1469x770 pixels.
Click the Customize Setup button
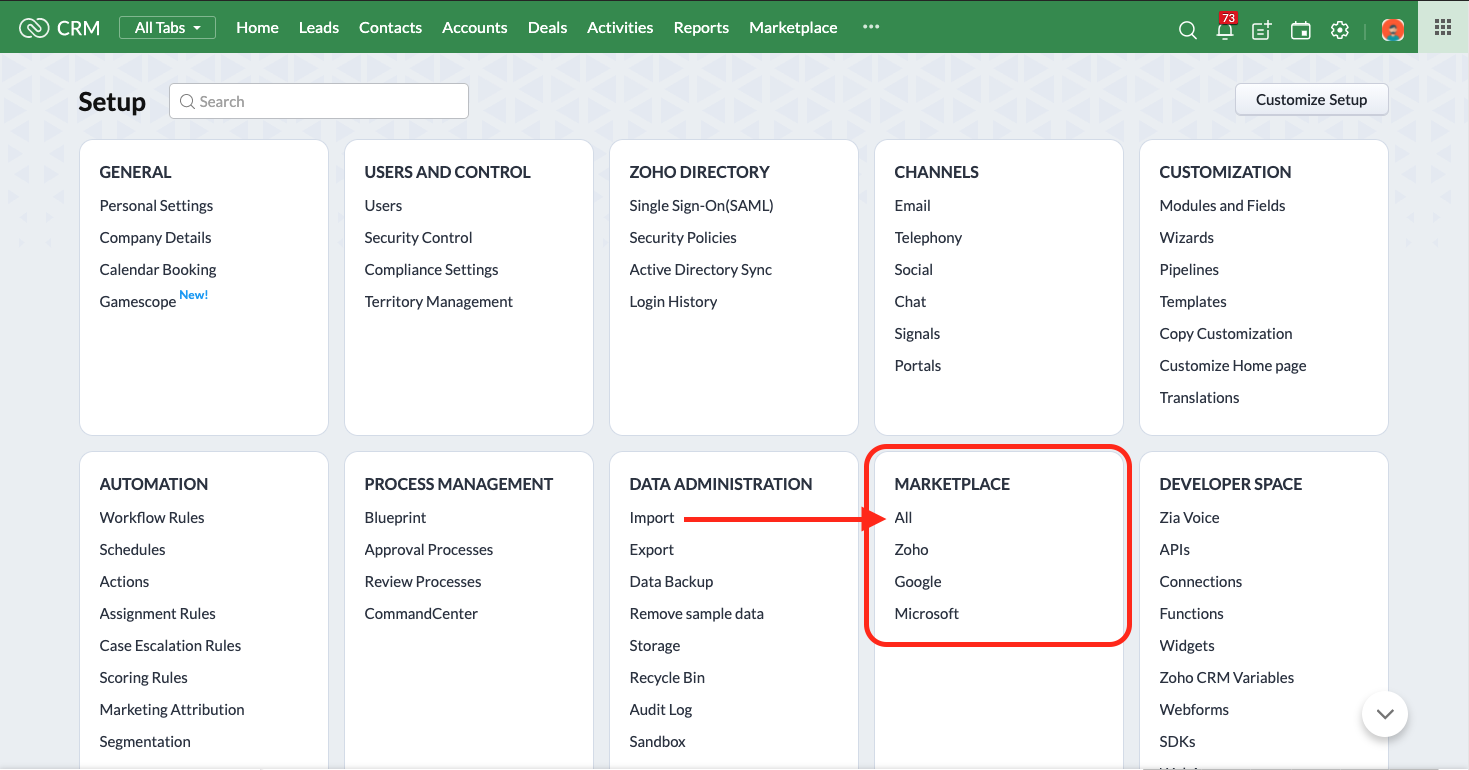click(1312, 100)
